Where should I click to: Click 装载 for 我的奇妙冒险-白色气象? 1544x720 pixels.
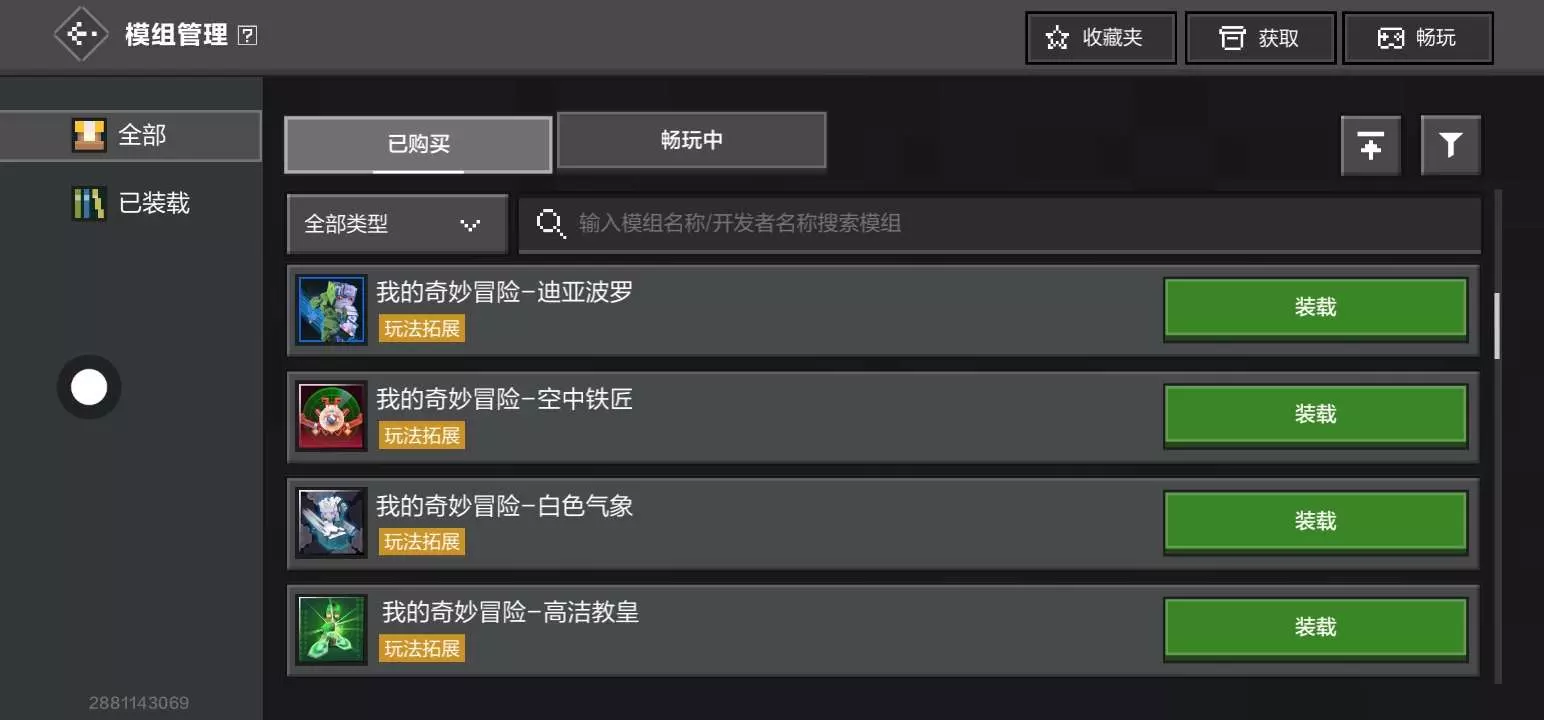point(1315,522)
